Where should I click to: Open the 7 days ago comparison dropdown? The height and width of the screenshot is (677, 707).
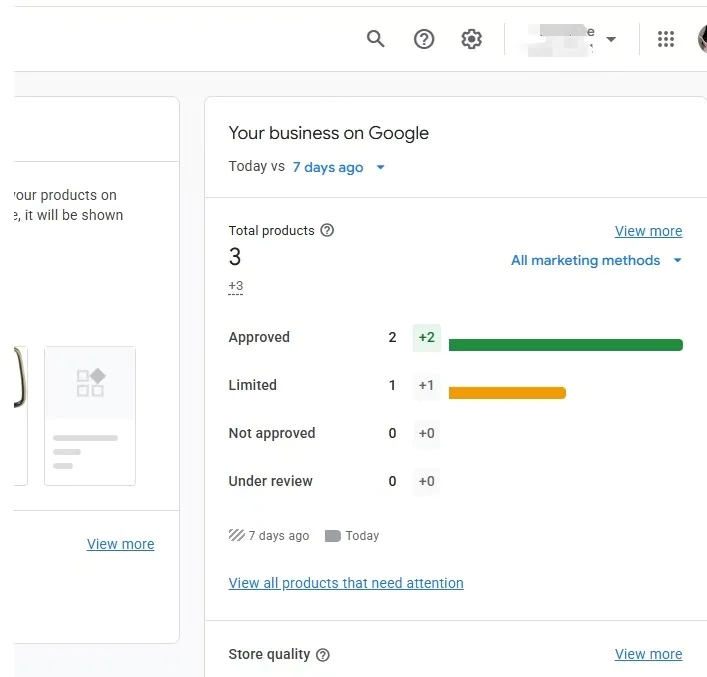tap(338, 167)
